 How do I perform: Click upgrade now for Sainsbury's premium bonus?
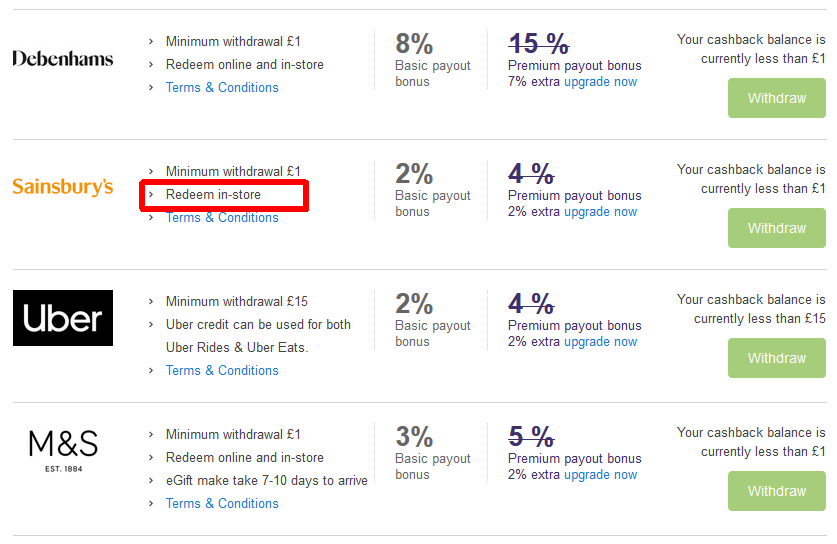coord(601,212)
